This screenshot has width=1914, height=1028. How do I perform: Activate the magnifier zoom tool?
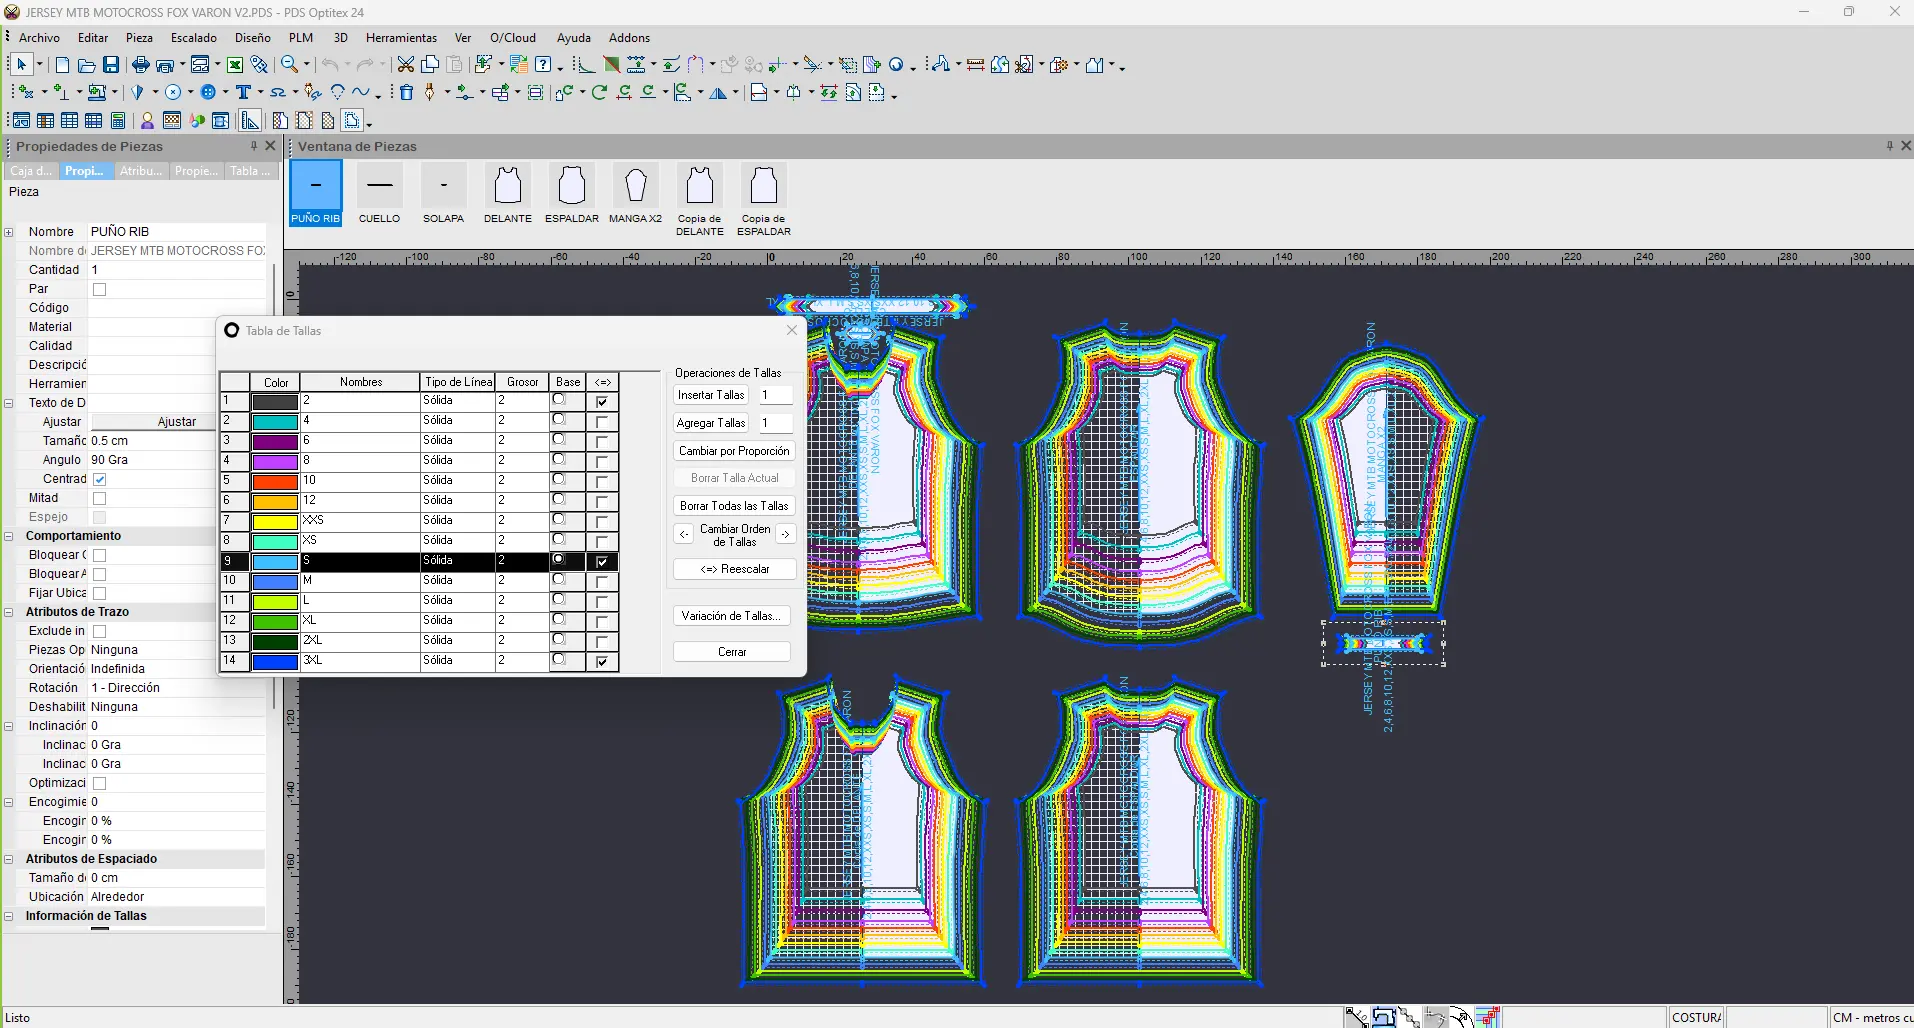tap(289, 65)
